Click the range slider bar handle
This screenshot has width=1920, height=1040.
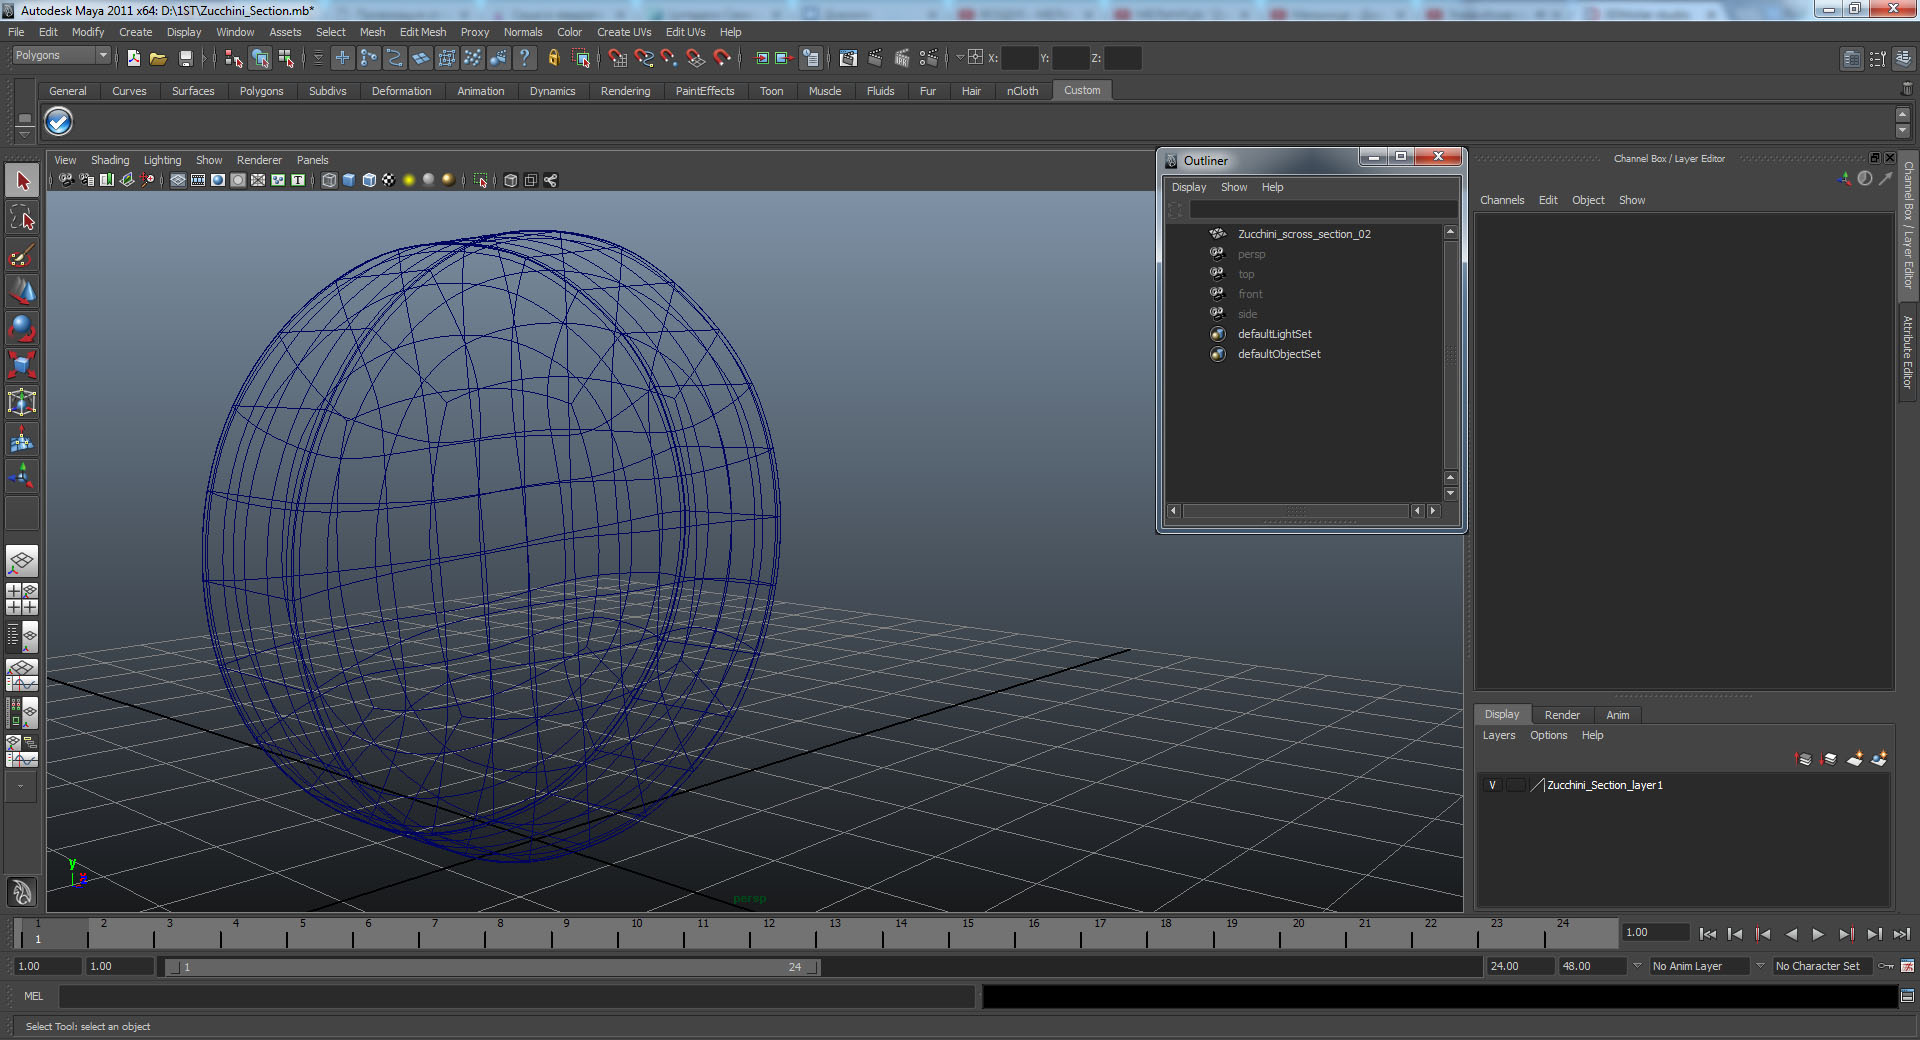(x=493, y=967)
